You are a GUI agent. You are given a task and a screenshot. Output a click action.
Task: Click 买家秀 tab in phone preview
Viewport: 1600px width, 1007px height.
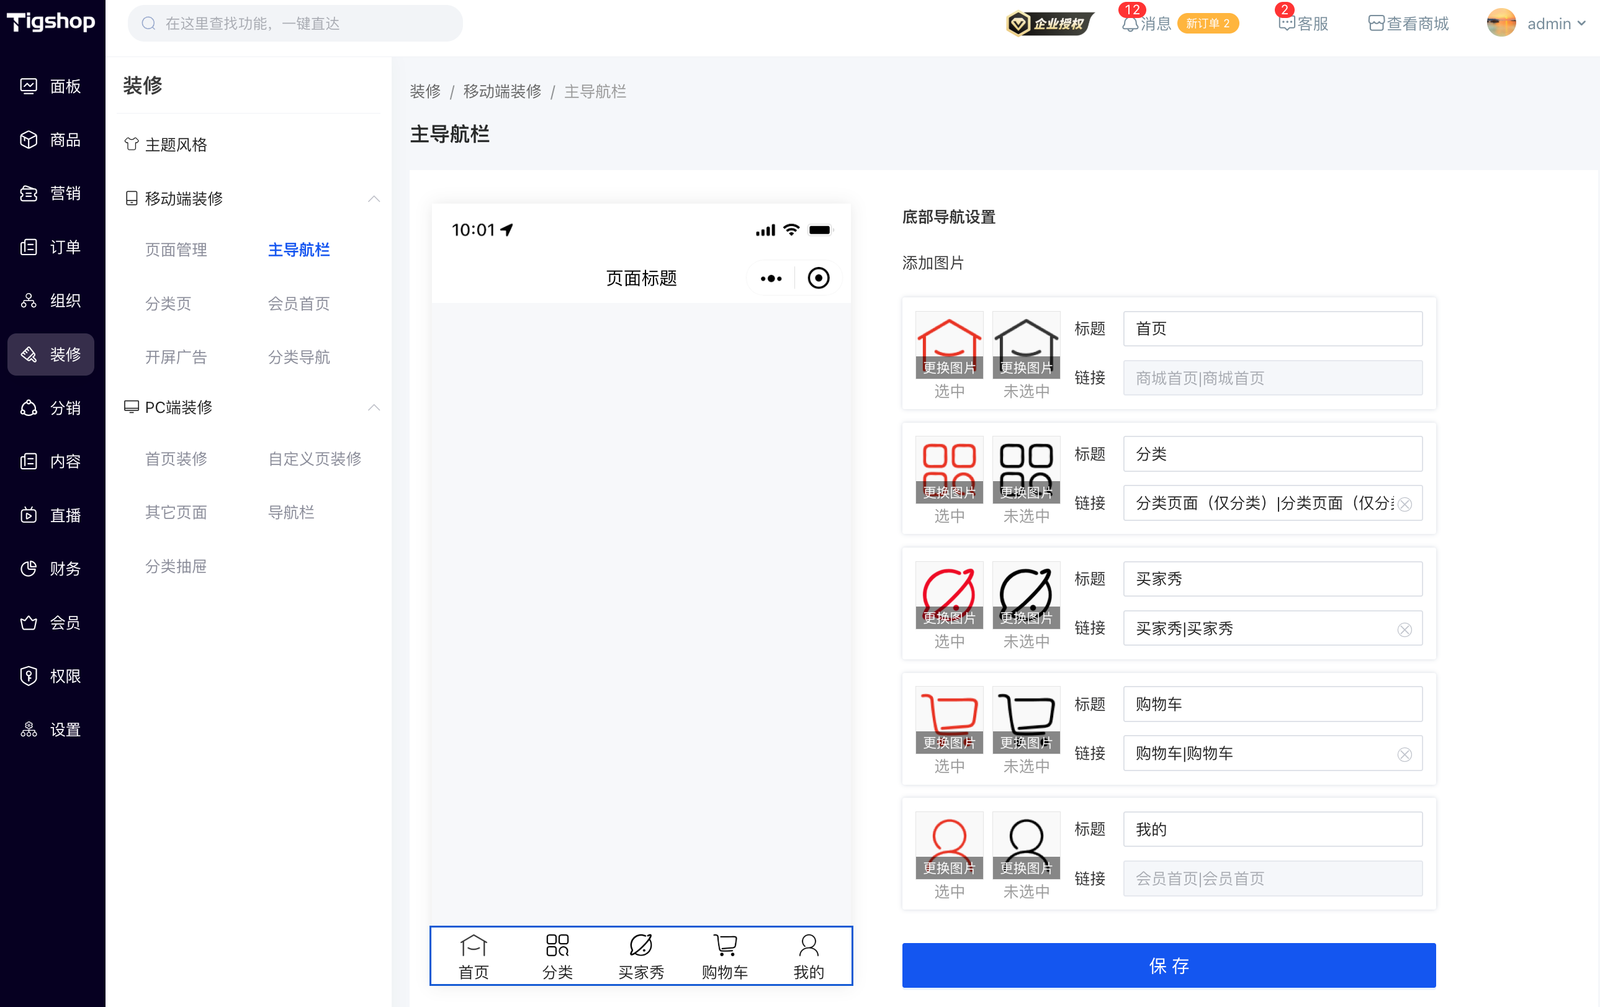coord(641,957)
